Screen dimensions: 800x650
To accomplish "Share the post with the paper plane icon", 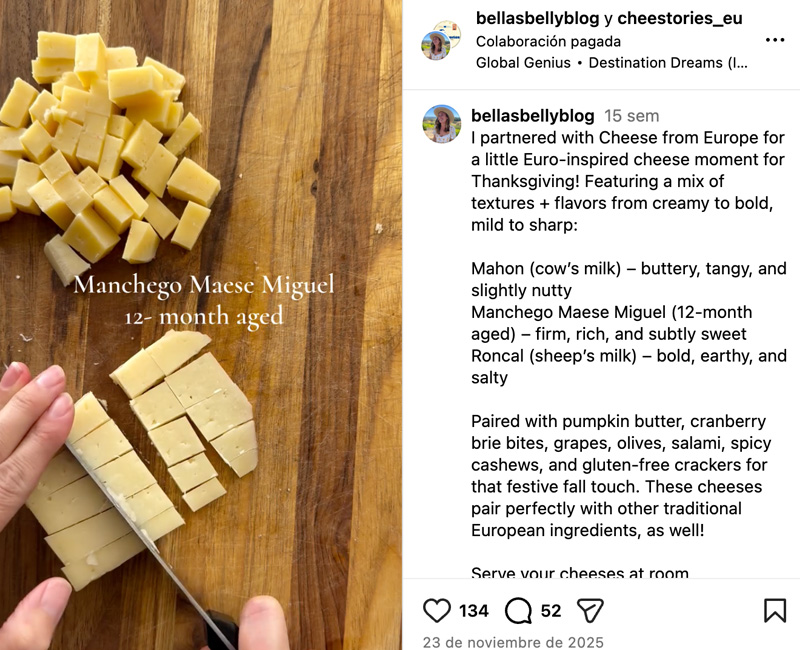I will point(591,610).
